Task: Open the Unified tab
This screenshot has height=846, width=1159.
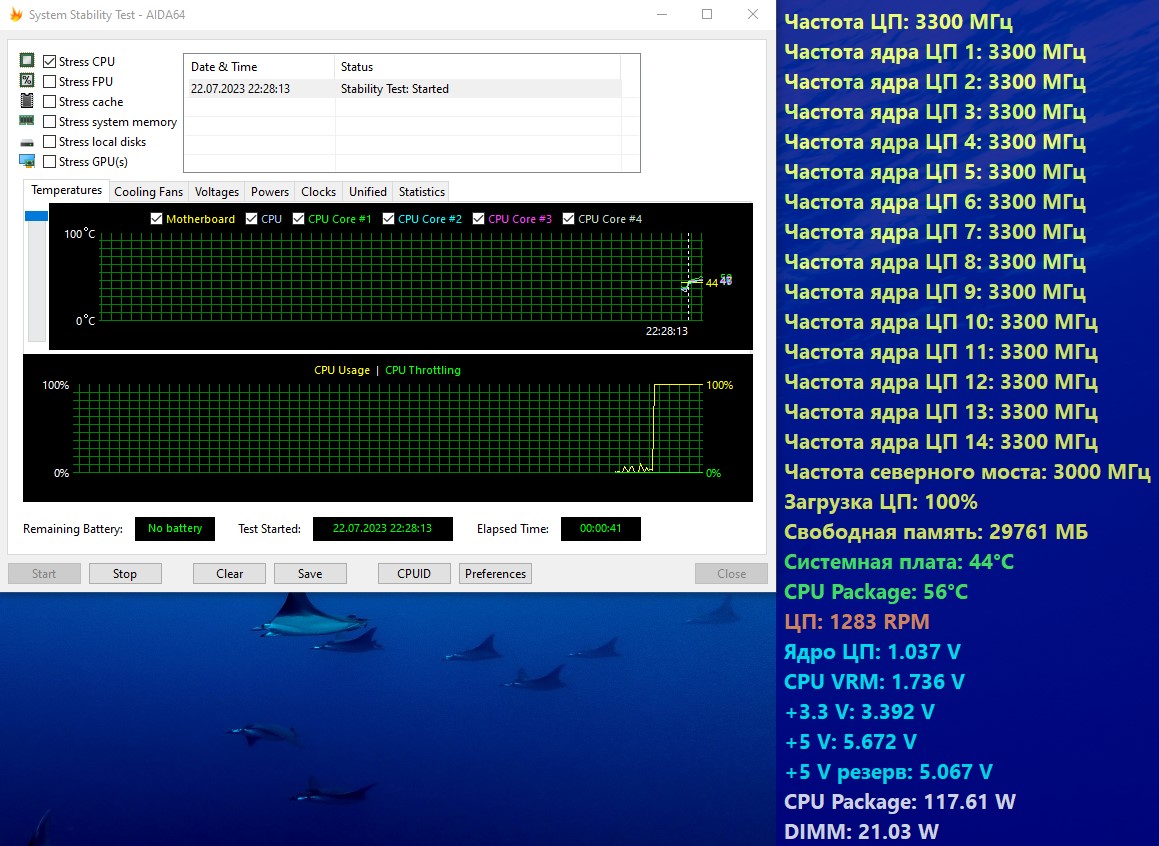Action: [367, 191]
